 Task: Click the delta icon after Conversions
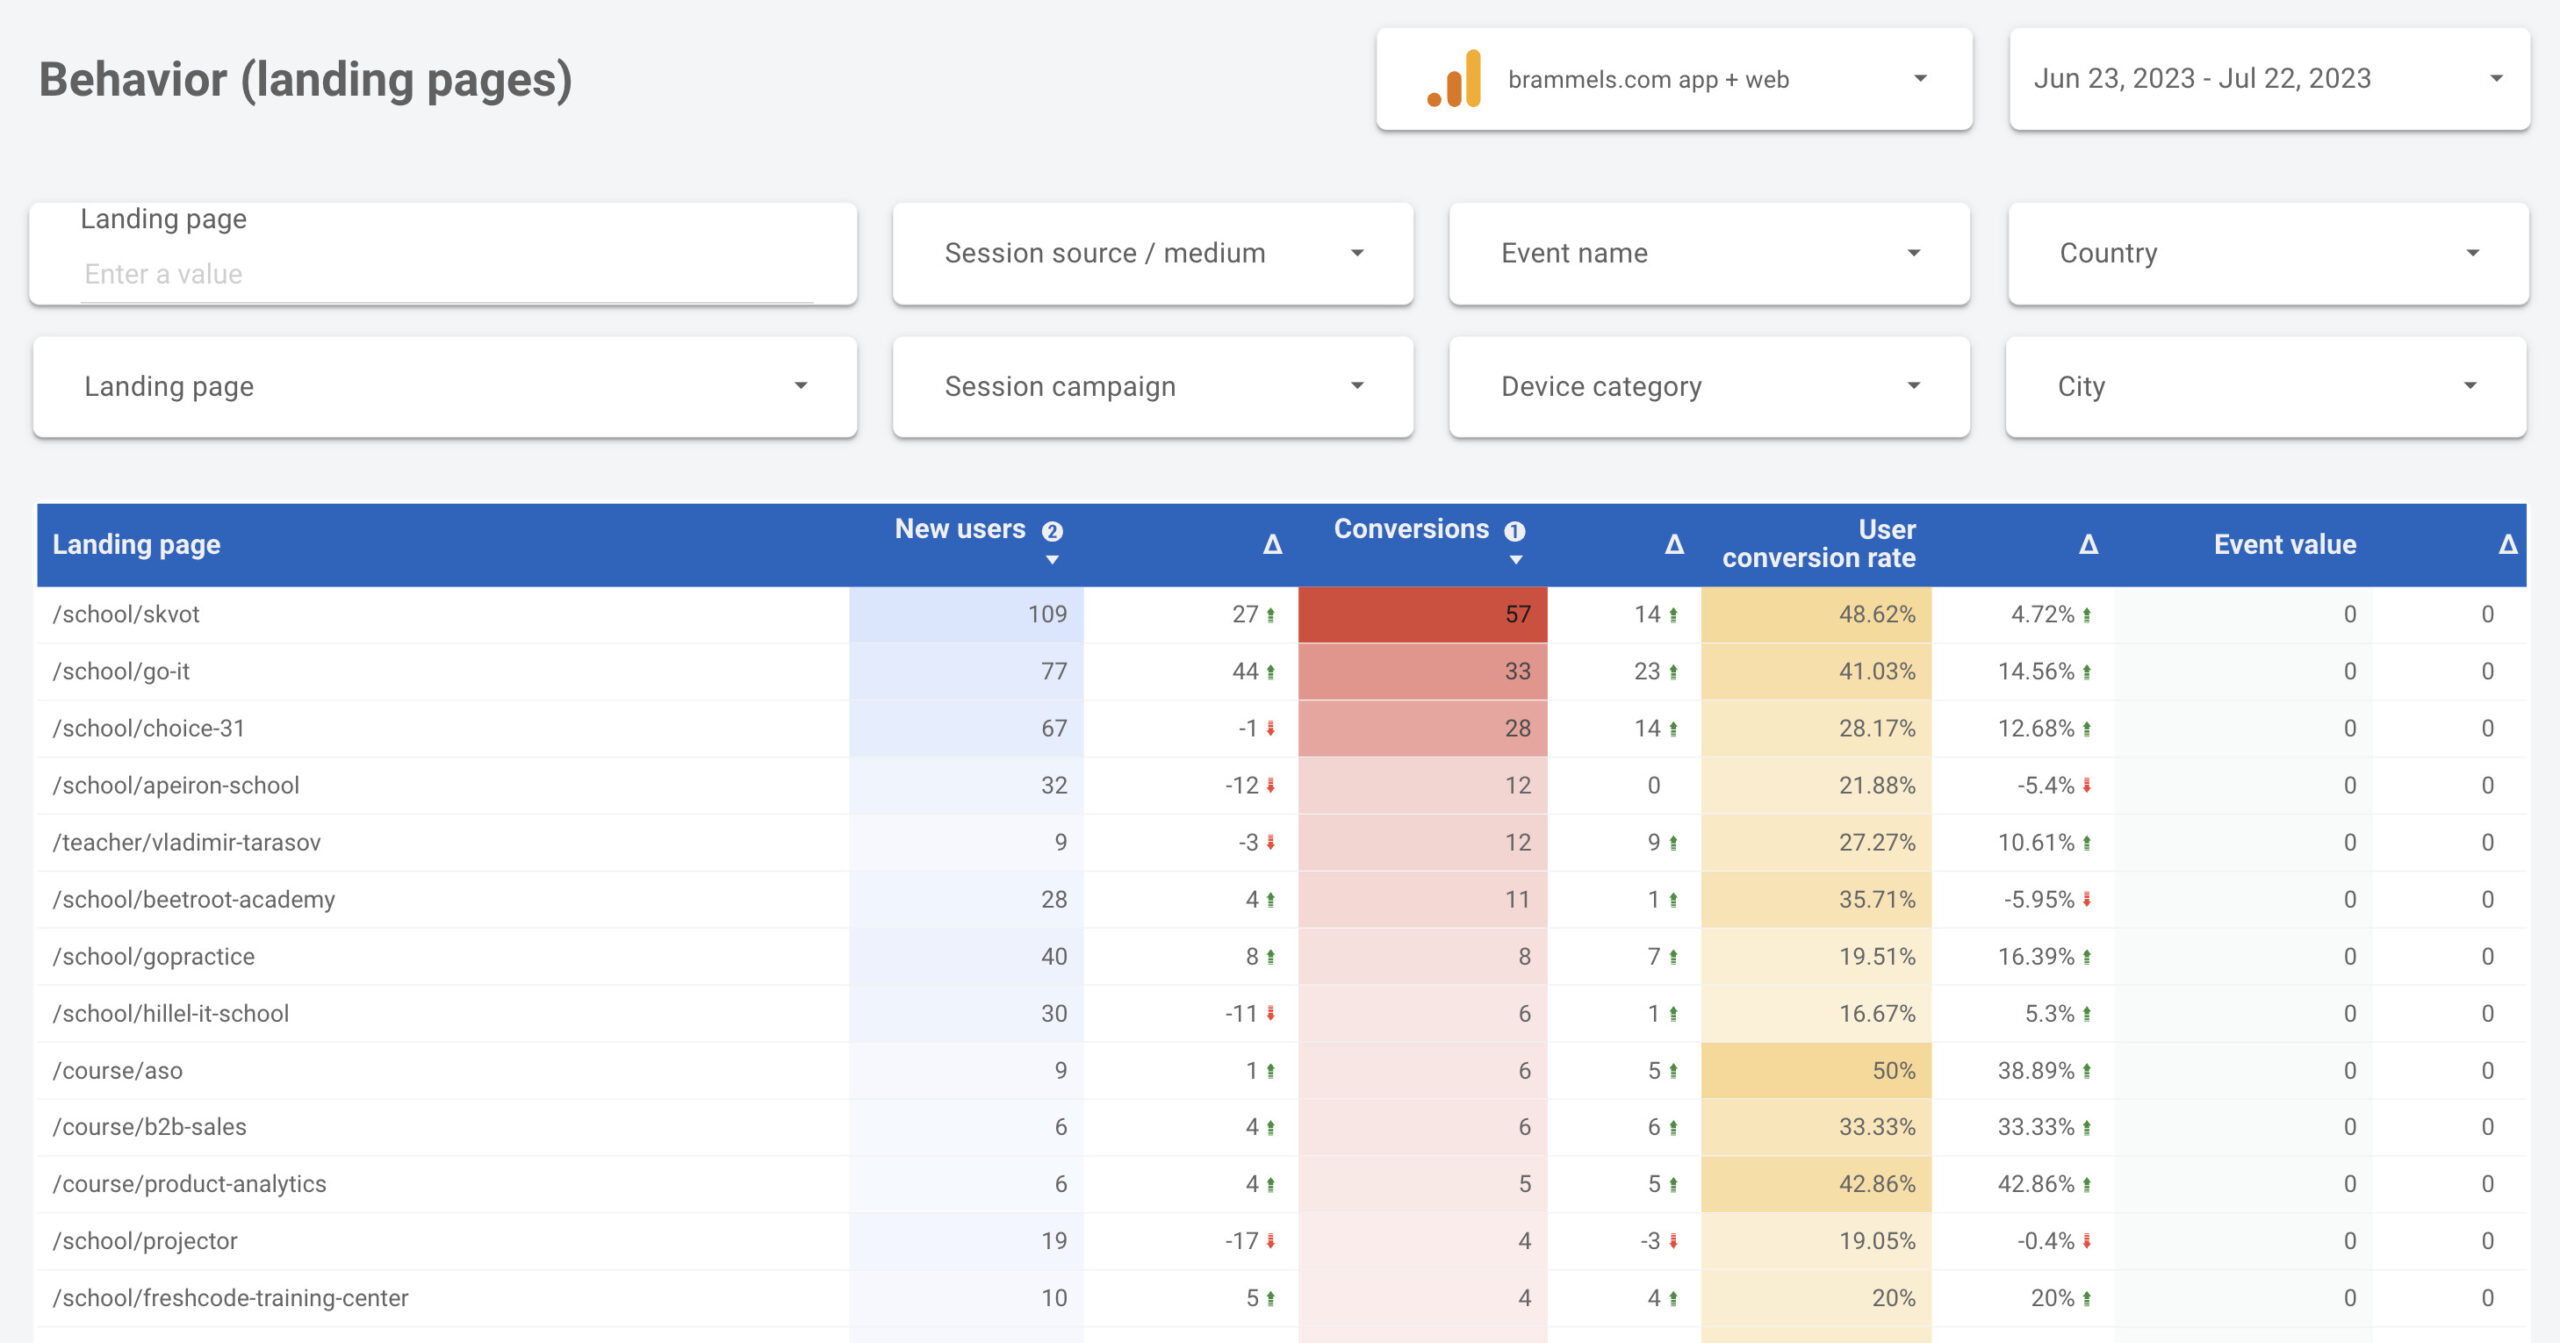point(1673,545)
